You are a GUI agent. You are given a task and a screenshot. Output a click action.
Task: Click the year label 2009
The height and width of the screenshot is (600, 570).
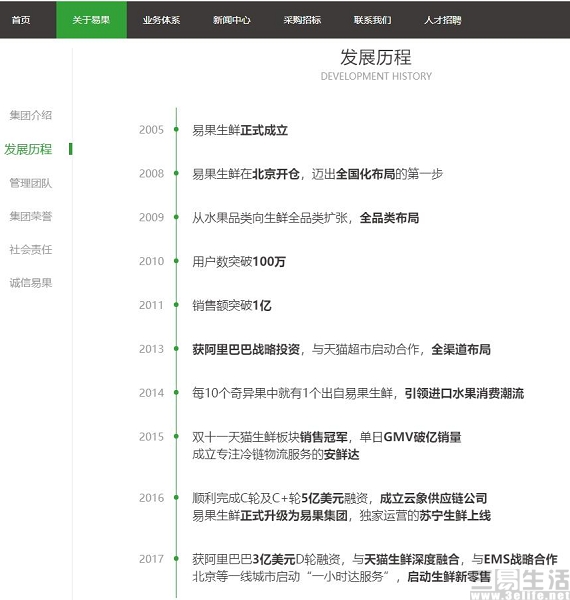pos(151,217)
